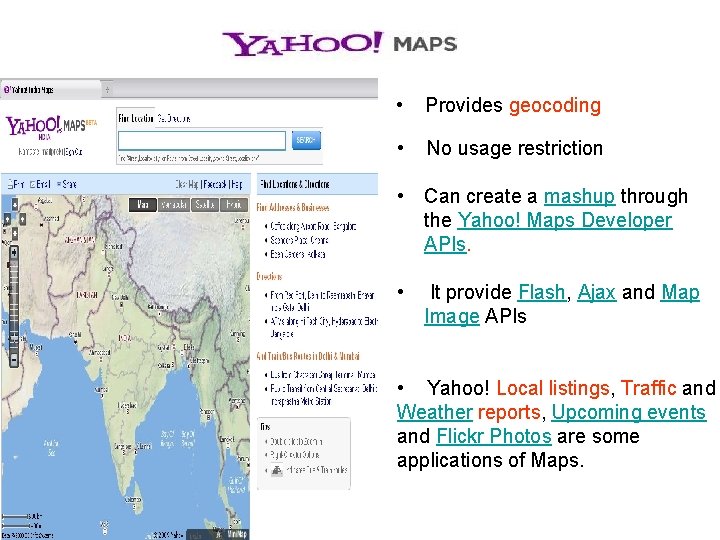Zoom in using the plus button

[x=14, y=252]
